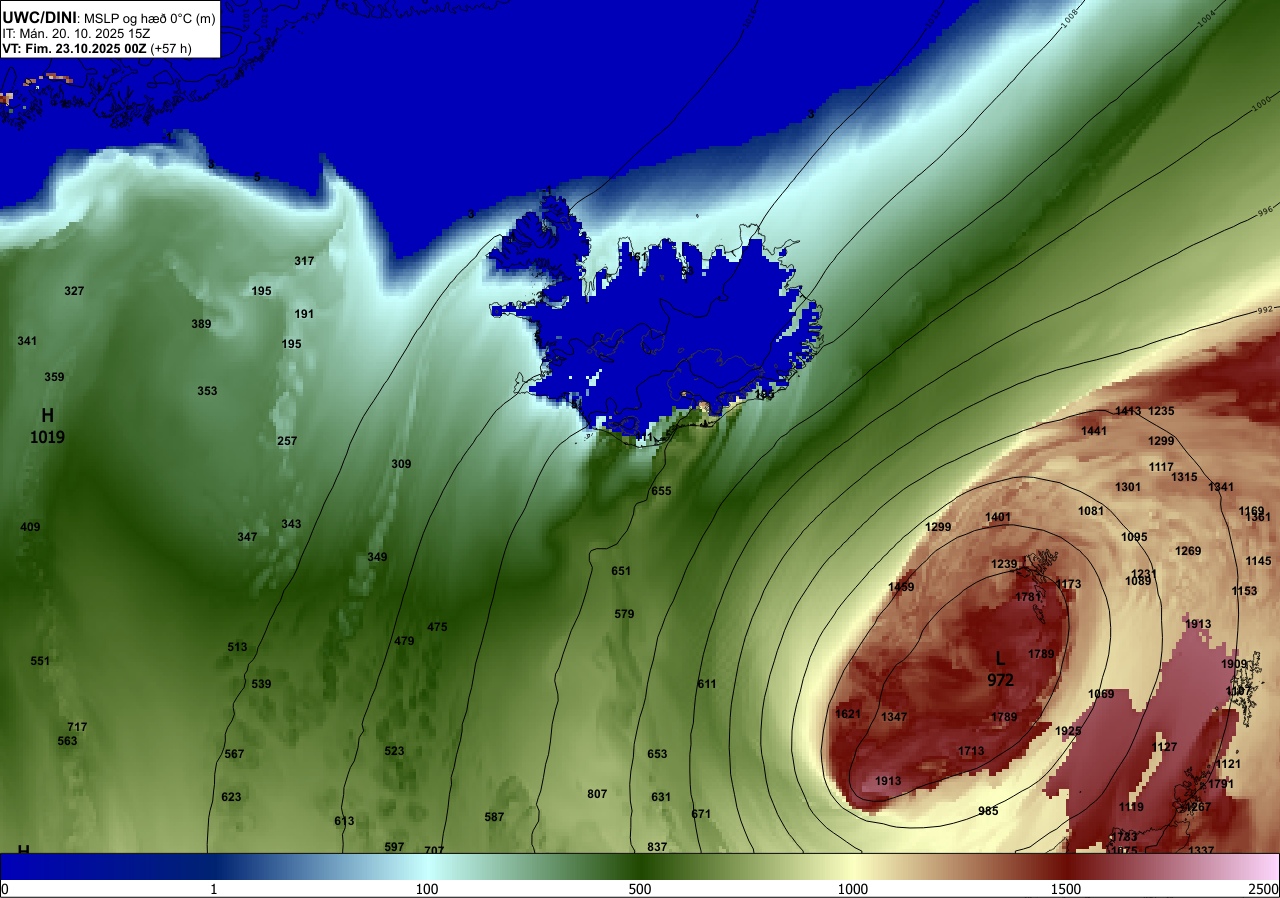Click the low pressure center label 972

click(x=1000, y=680)
